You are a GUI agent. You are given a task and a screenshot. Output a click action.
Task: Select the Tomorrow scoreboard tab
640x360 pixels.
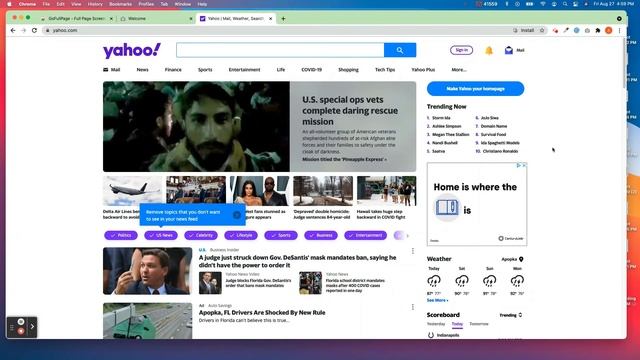click(x=479, y=324)
